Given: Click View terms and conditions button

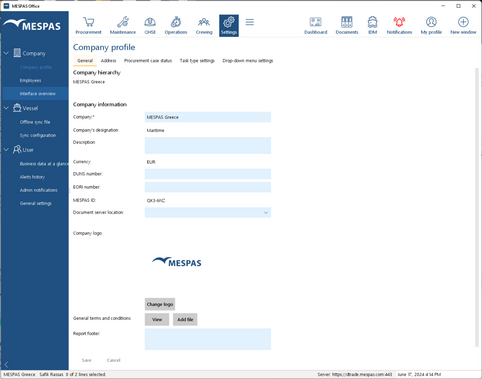Looking at the screenshot, I should coord(157,319).
